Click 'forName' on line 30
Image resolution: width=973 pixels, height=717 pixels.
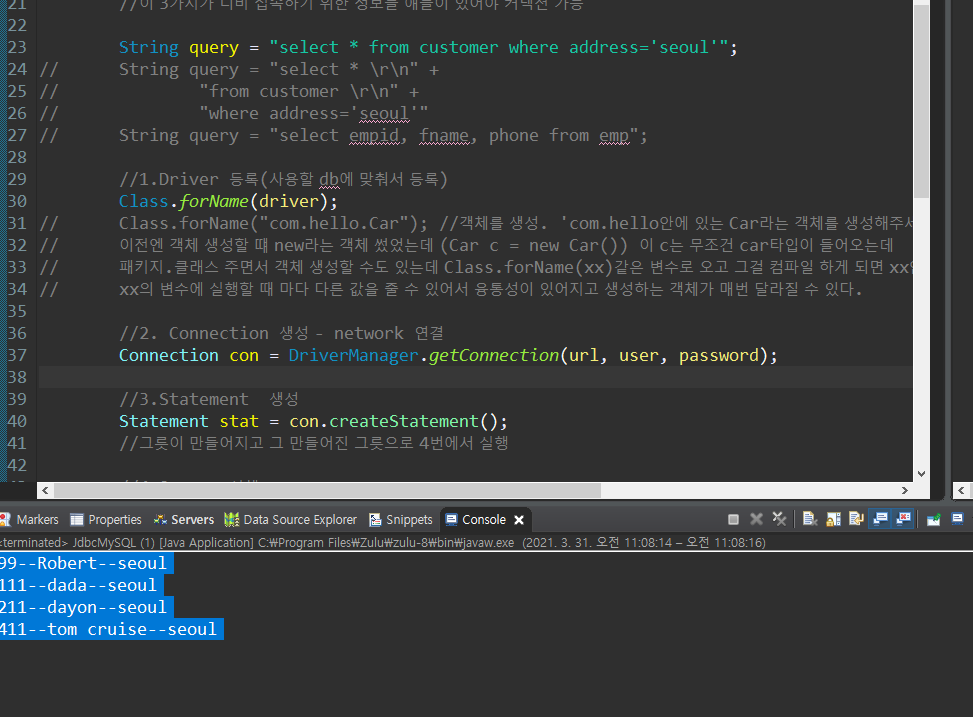tap(214, 201)
